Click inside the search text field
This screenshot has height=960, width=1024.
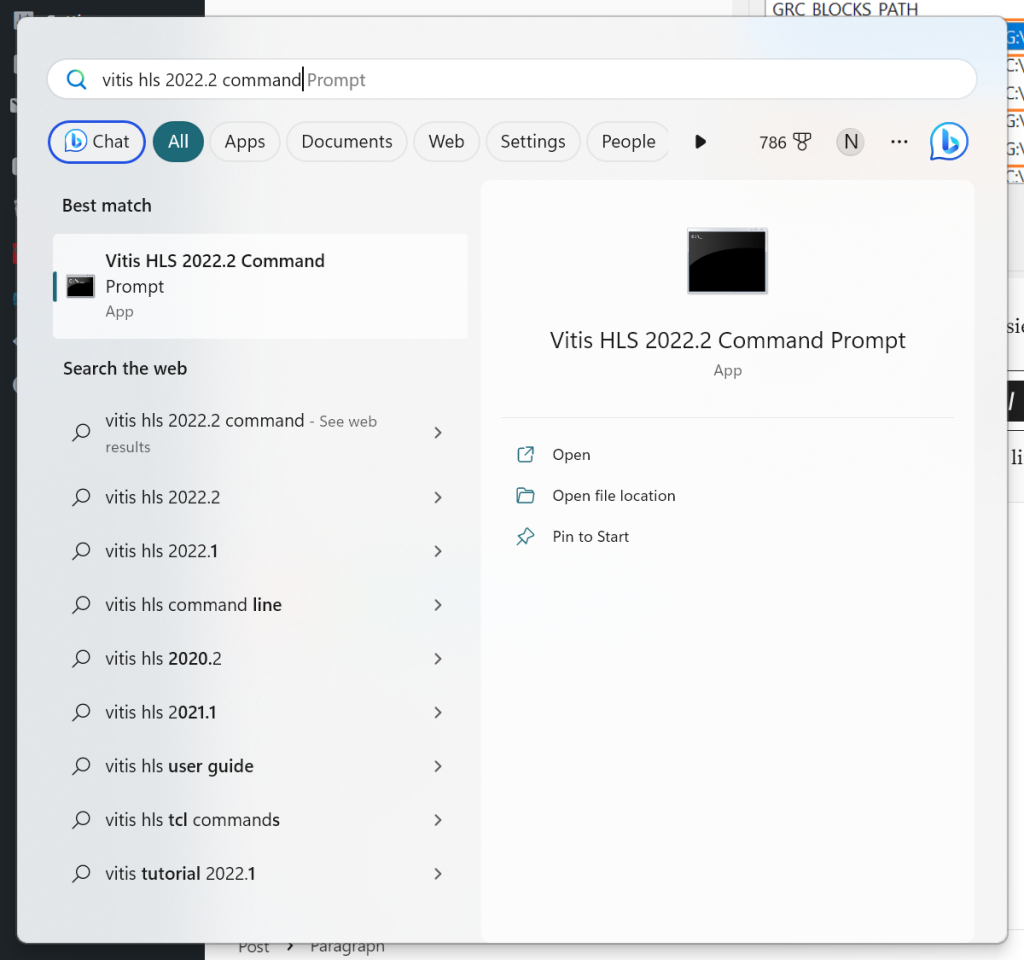(x=512, y=80)
